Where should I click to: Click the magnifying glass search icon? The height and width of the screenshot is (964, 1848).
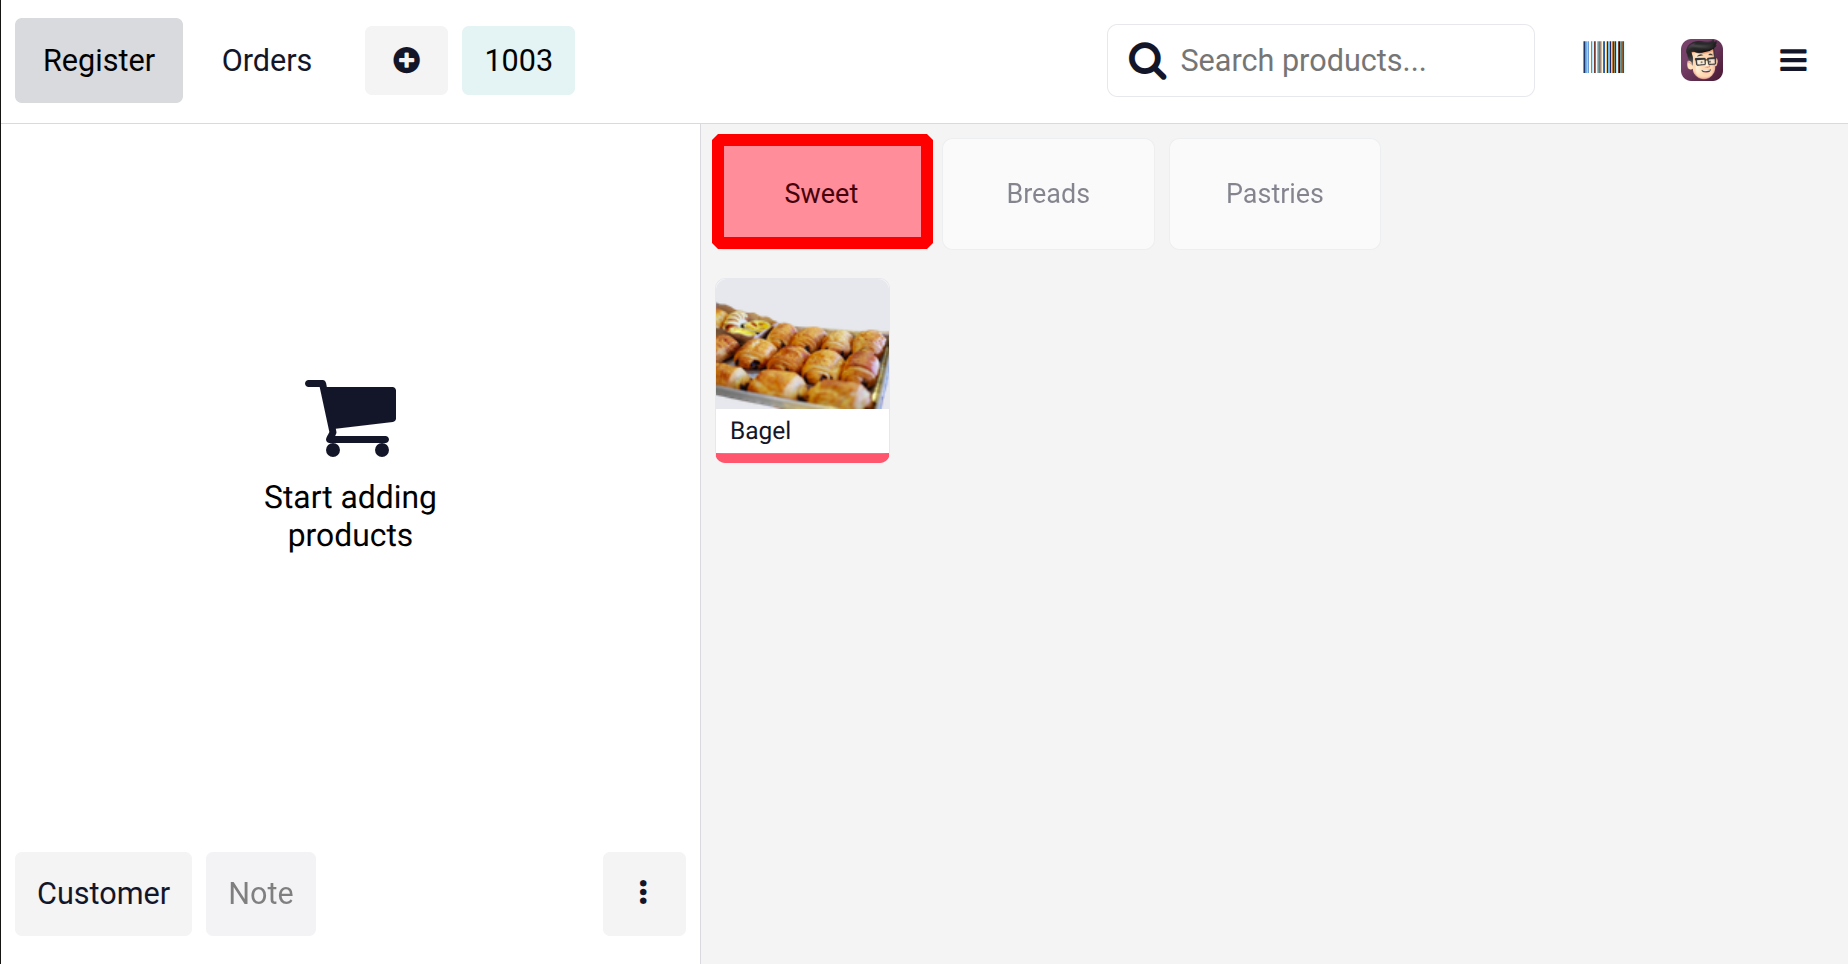coord(1147,61)
